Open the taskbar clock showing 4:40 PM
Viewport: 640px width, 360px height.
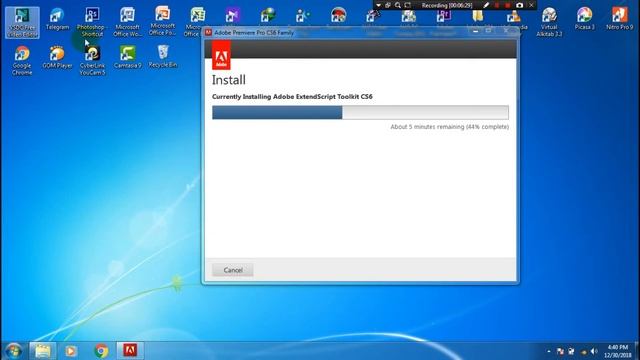618,351
